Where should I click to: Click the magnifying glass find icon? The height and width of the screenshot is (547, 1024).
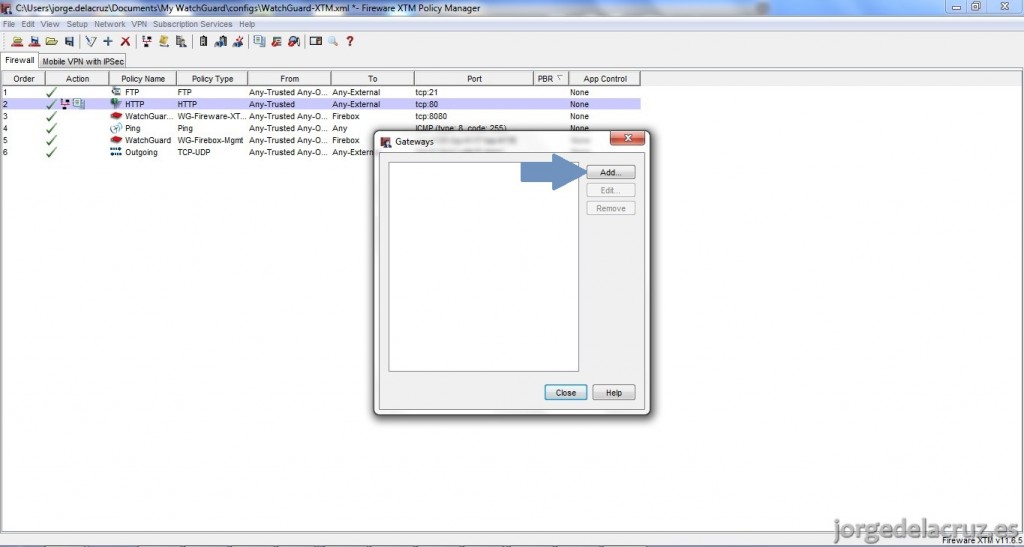pos(333,41)
